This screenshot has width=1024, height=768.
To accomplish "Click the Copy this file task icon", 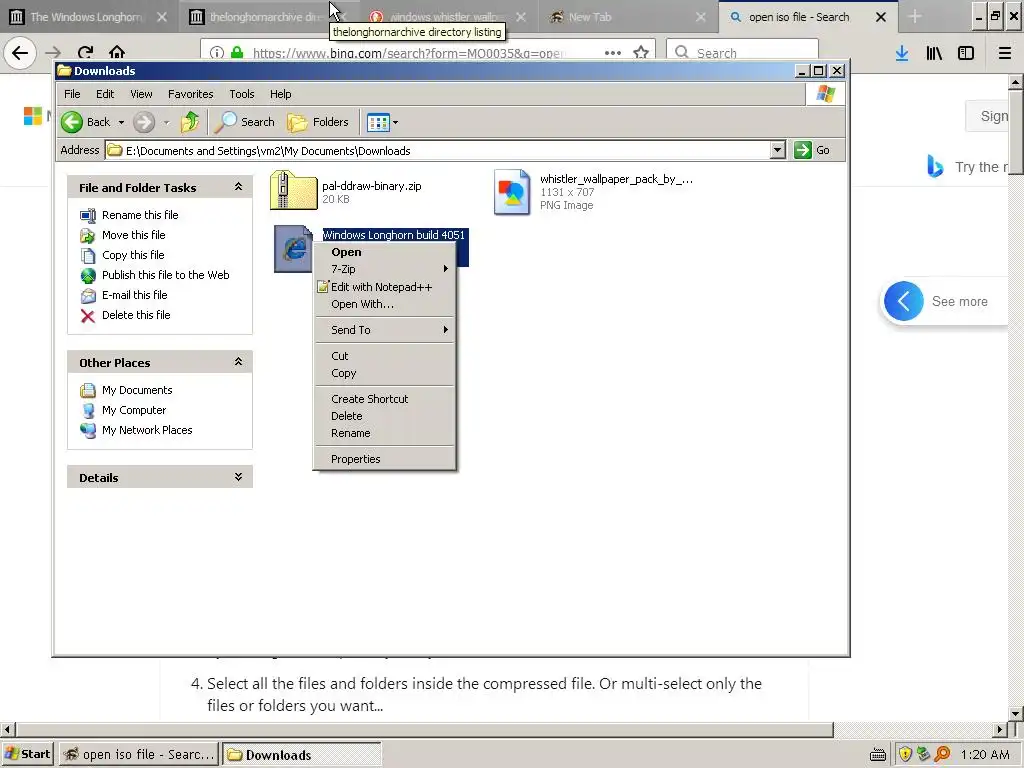I will pyautogui.click(x=88, y=255).
